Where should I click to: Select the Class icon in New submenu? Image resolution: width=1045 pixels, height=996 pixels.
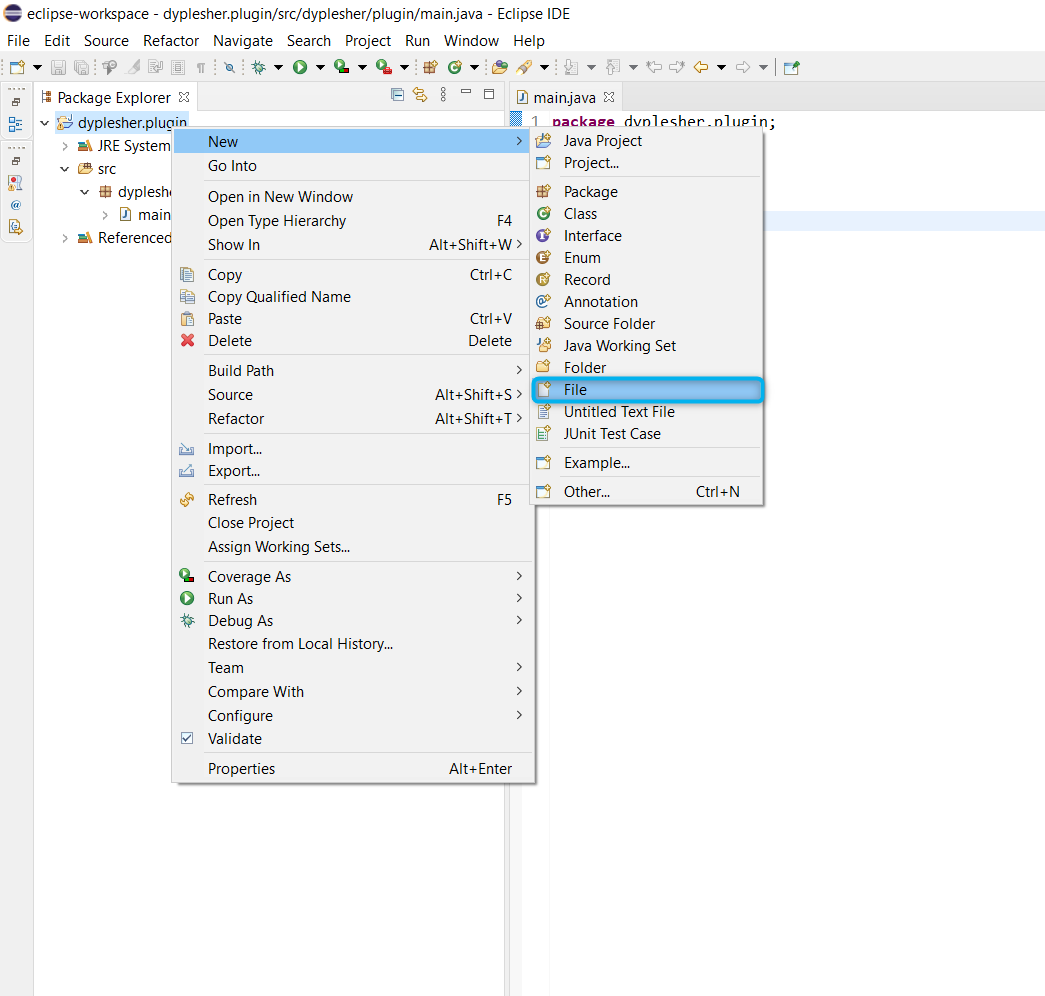(x=544, y=213)
